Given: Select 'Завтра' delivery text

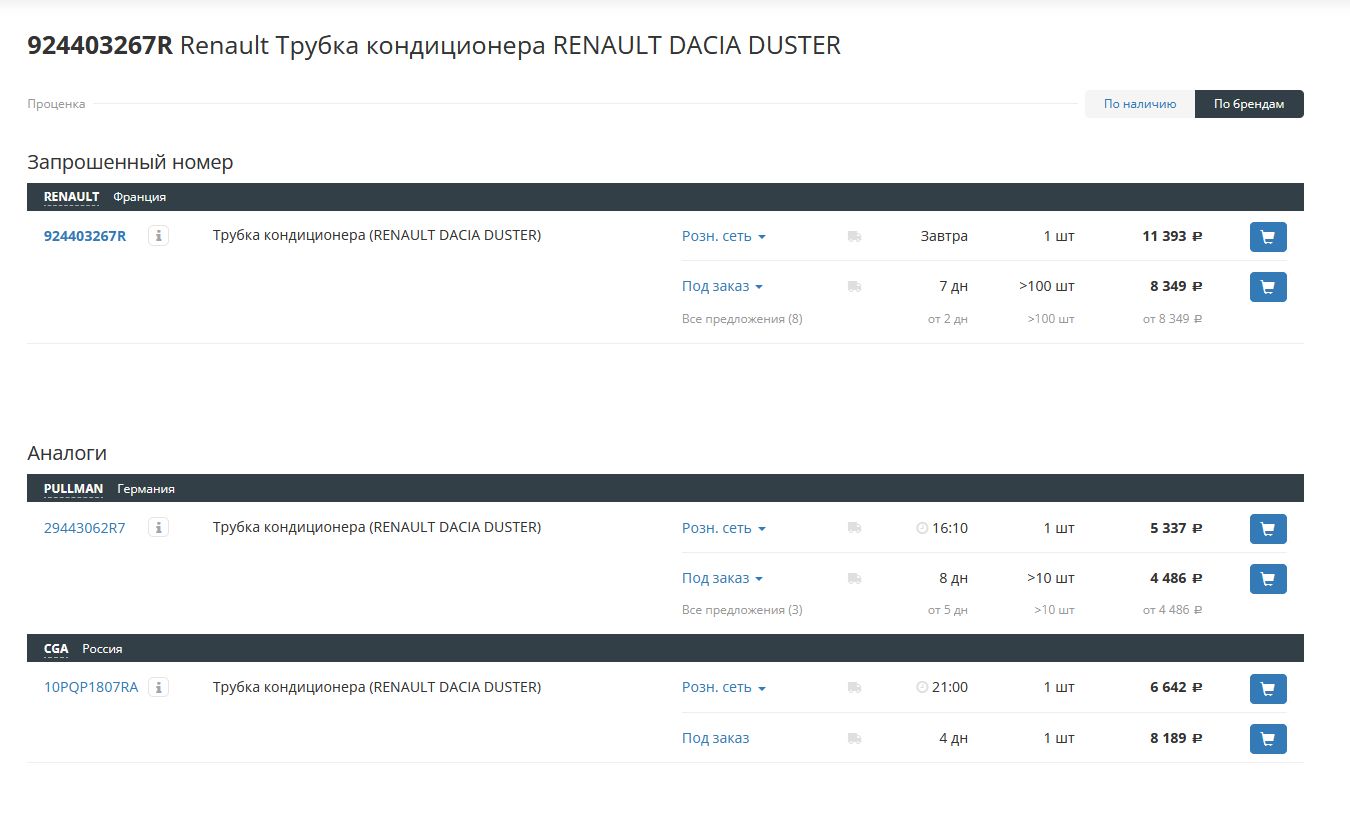Looking at the screenshot, I should (944, 237).
